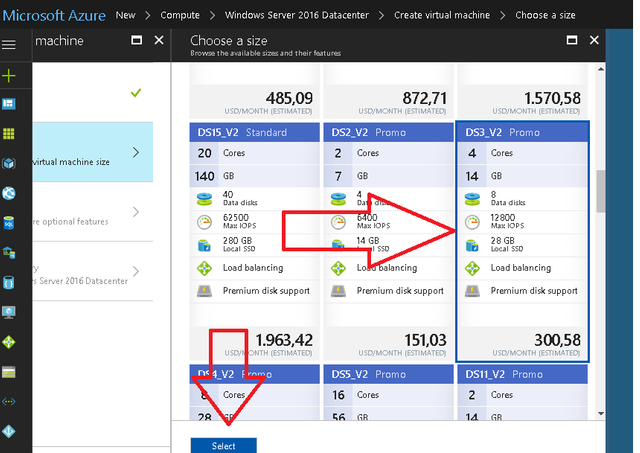Click Local SSD icon in DS15_V2 card
This screenshot has width=640, height=453.
pos(204,245)
